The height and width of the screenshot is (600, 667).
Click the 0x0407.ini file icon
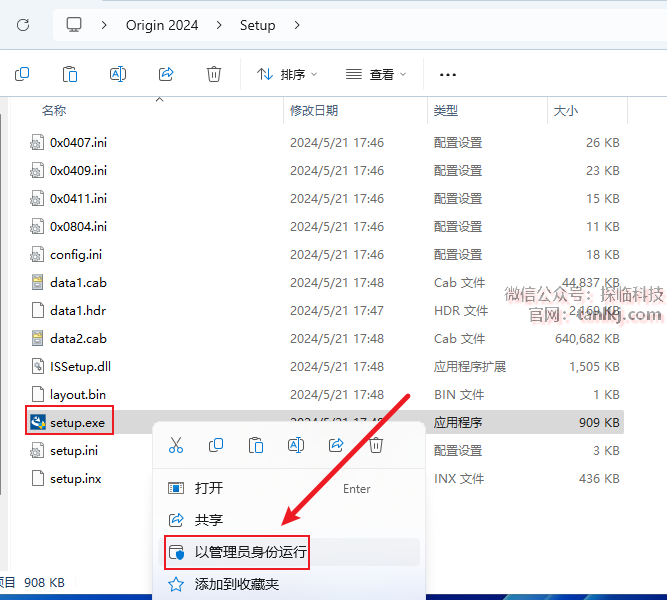point(37,142)
